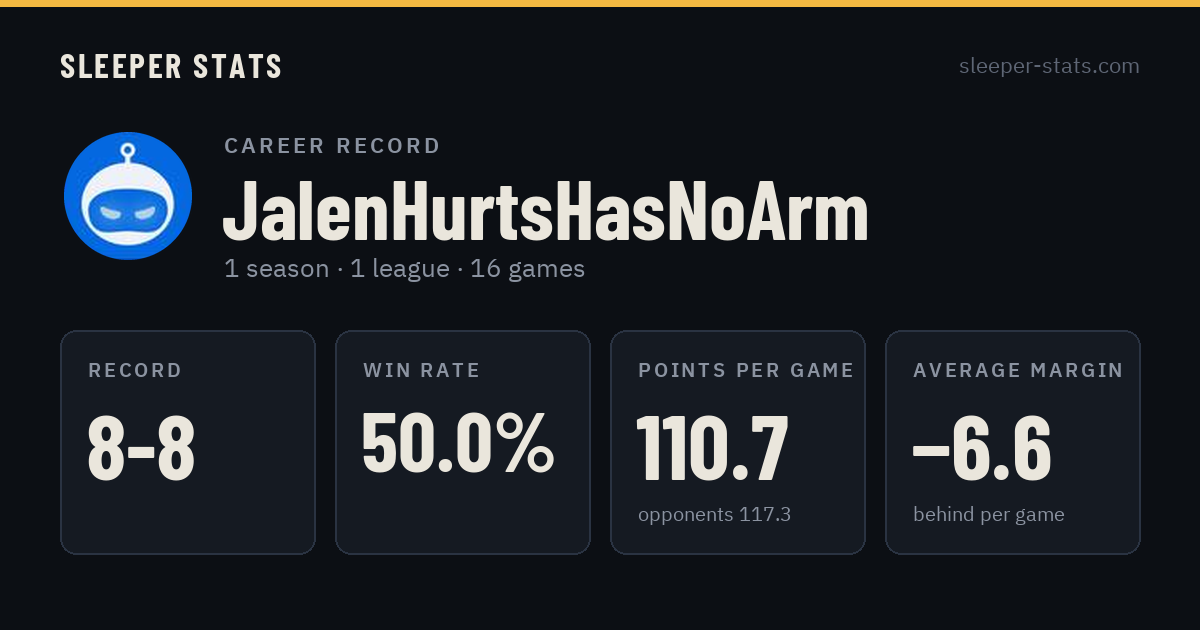Click the SLEEPER STATS logo text
Screen dimensions: 1200x630
(171, 67)
